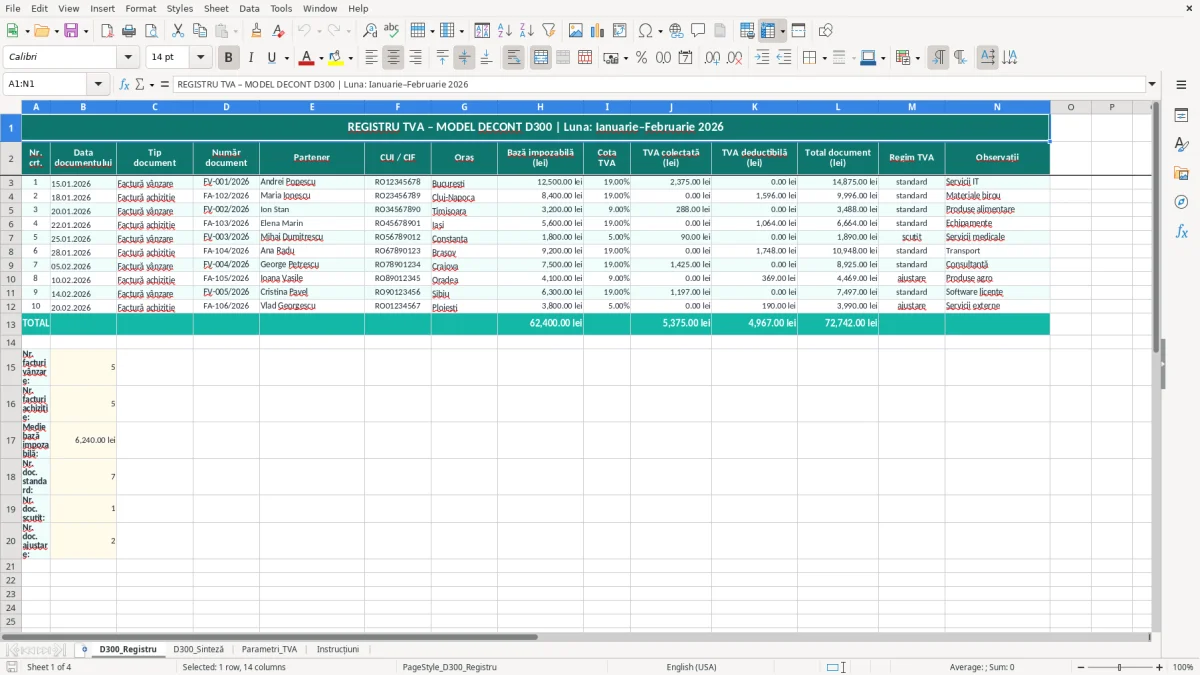Click the Spelling check icon

pyautogui.click(x=392, y=31)
